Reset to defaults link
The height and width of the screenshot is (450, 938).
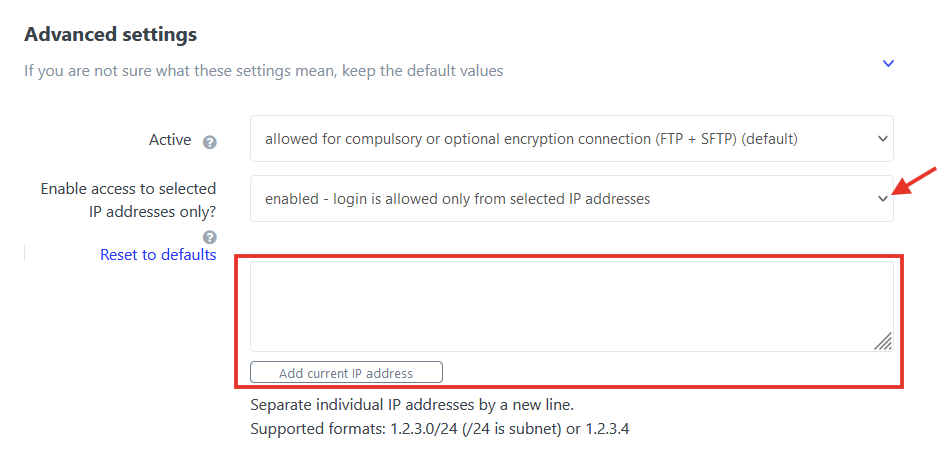pos(158,255)
